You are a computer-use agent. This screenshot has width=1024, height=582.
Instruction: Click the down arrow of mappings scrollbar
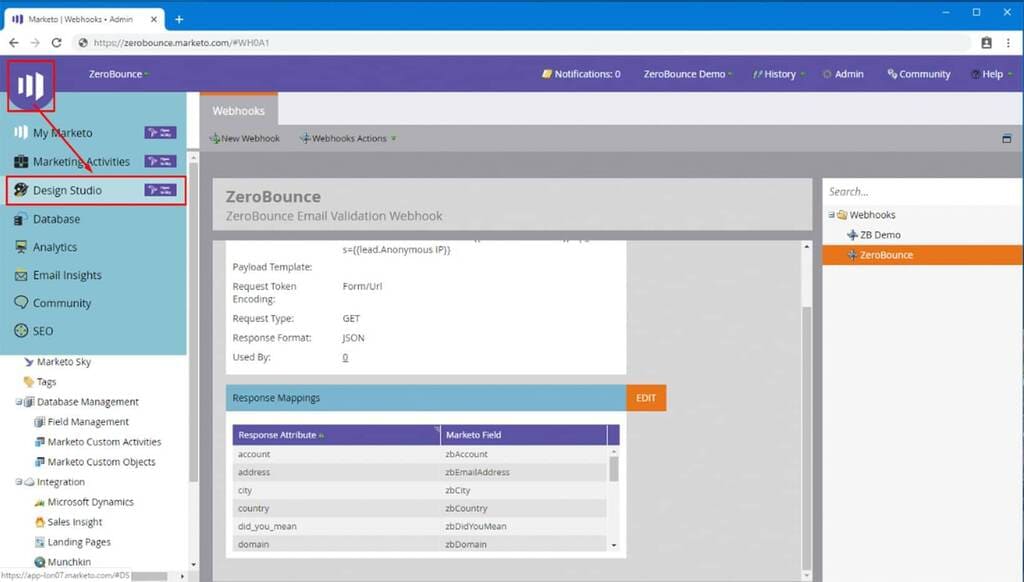(614, 545)
